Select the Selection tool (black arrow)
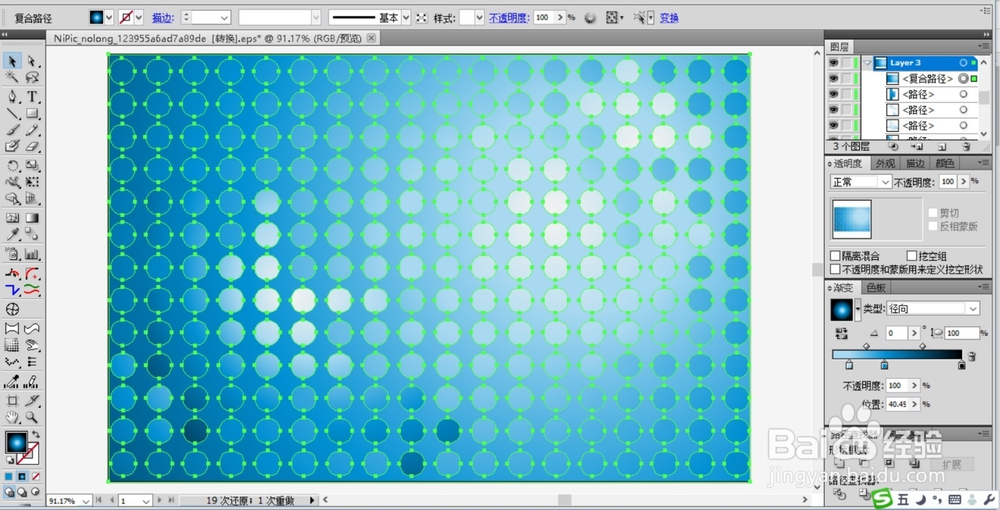This screenshot has width=1000, height=510. click(12, 61)
